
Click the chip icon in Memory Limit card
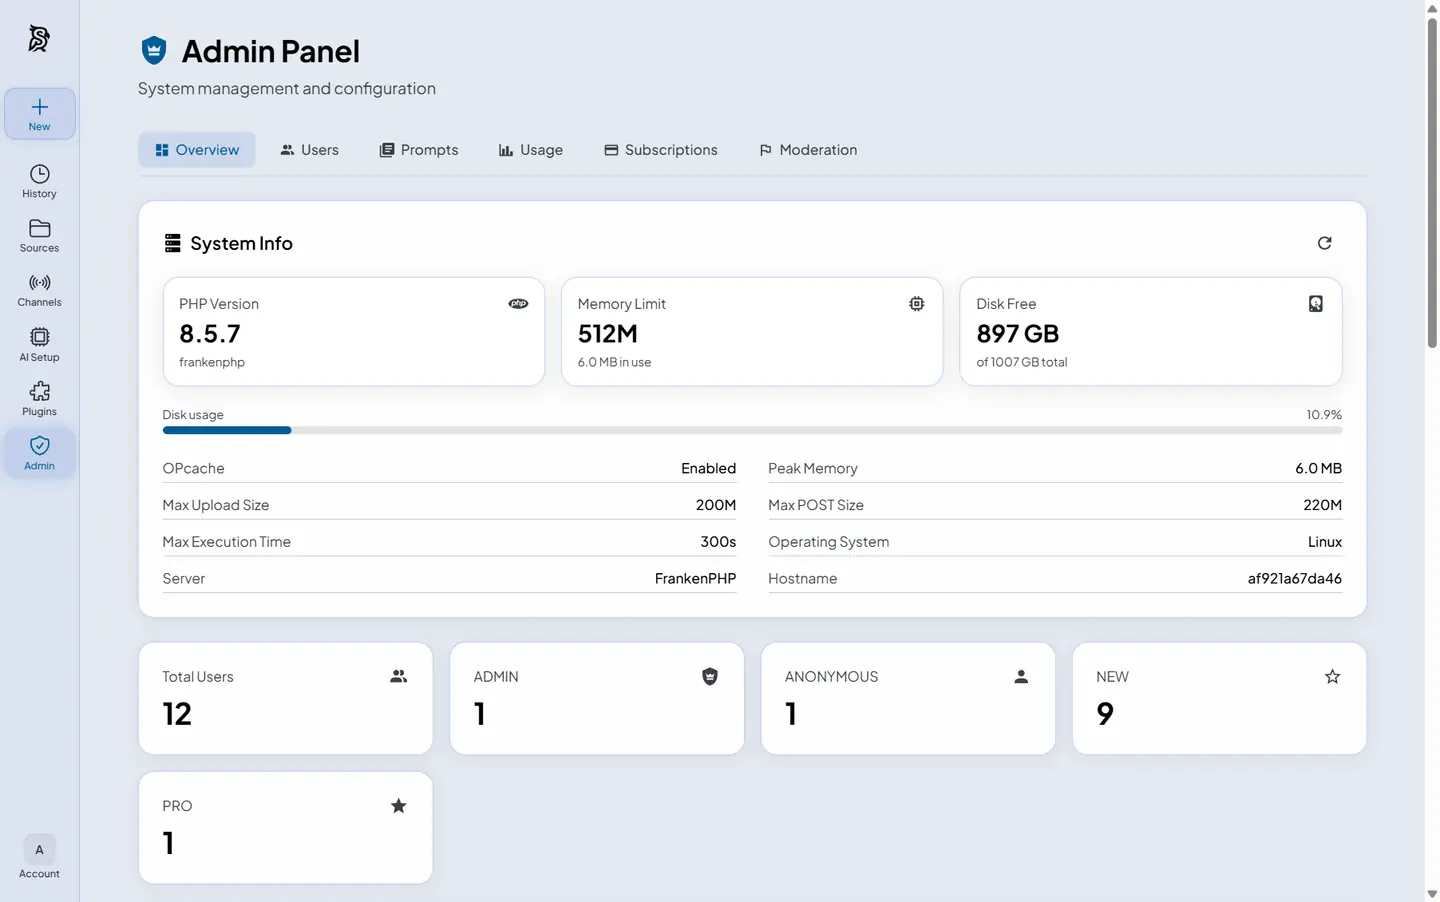pyautogui.click(x=916, y=304)
